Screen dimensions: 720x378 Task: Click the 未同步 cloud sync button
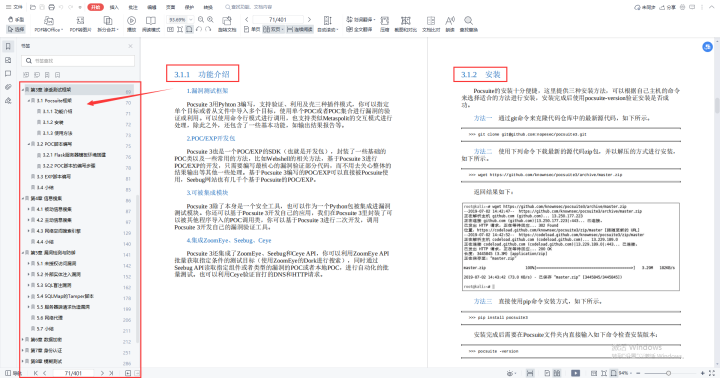click(x=645, y=7)
